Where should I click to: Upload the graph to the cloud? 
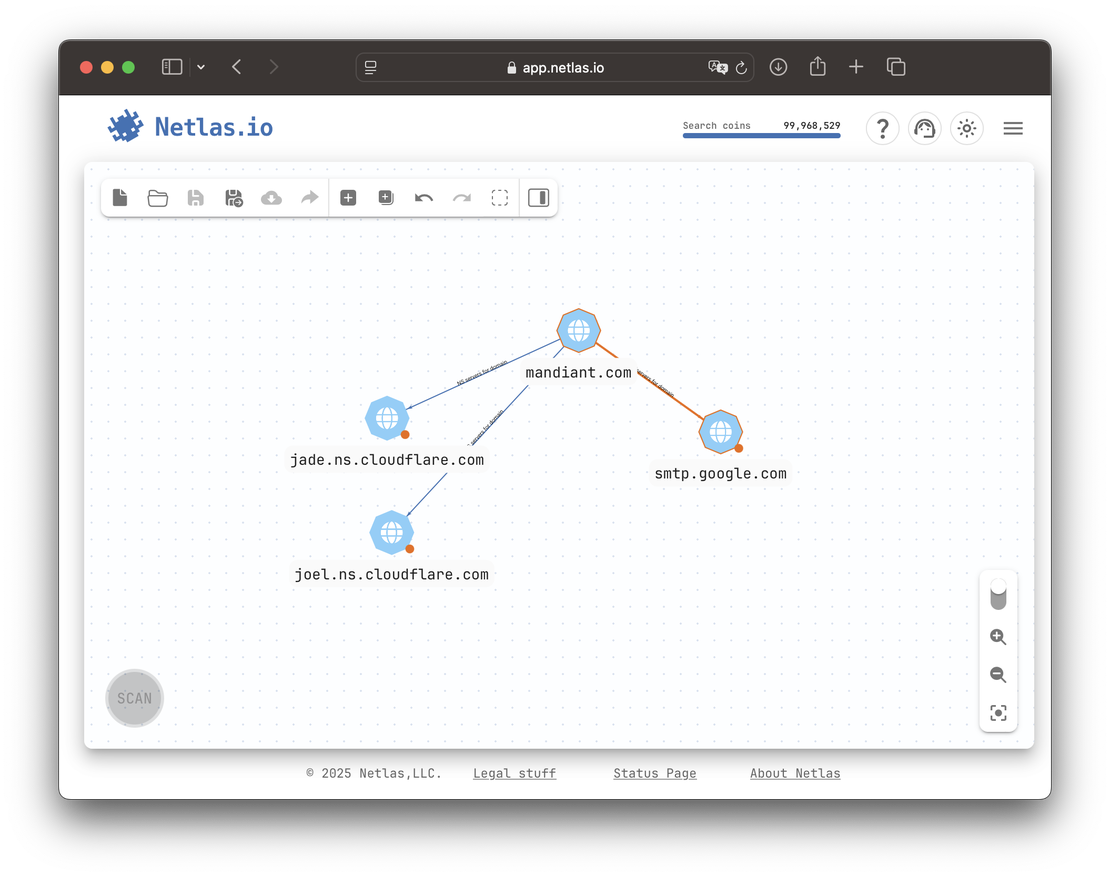click(271, 197)
